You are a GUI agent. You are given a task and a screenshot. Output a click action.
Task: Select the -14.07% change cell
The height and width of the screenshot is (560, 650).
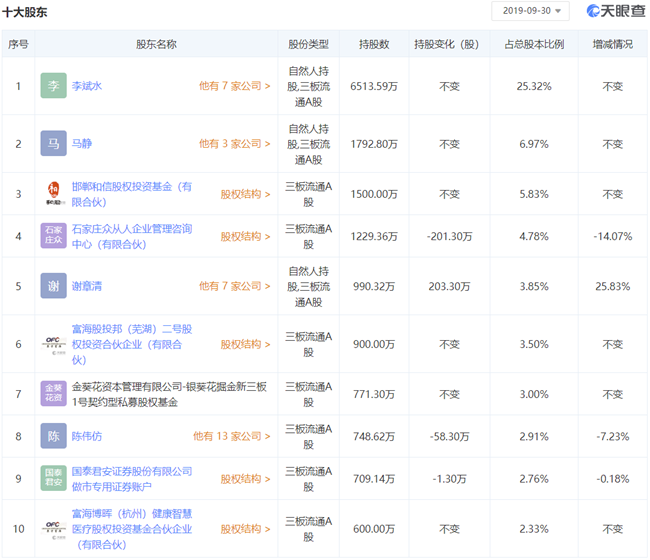tap(613, 236)
